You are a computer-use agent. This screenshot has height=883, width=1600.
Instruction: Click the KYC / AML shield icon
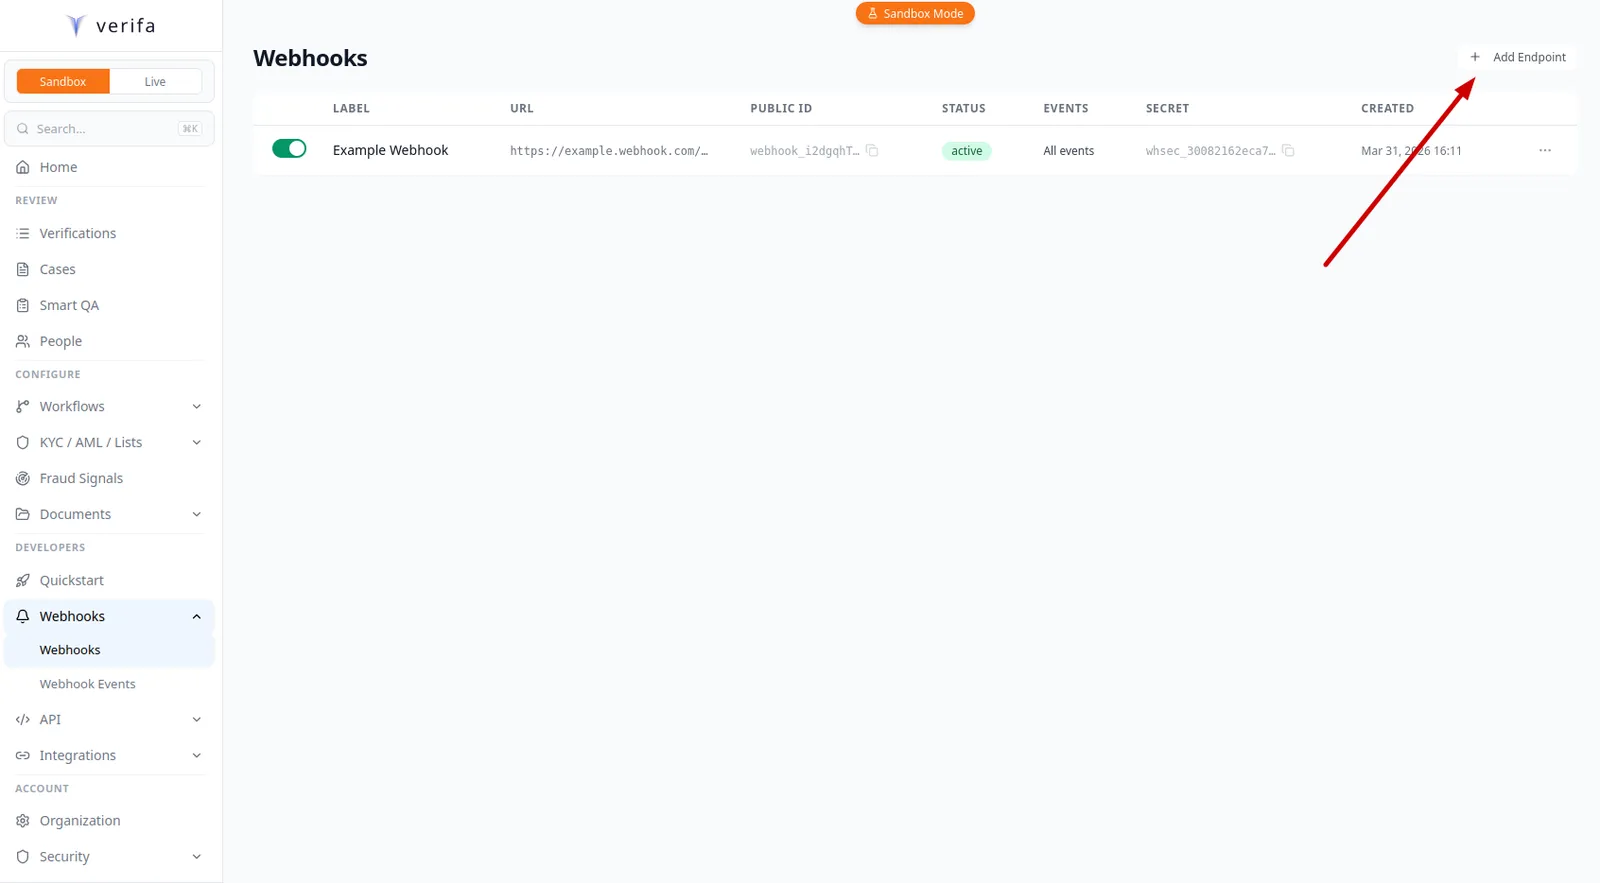[x=23, y=442]
